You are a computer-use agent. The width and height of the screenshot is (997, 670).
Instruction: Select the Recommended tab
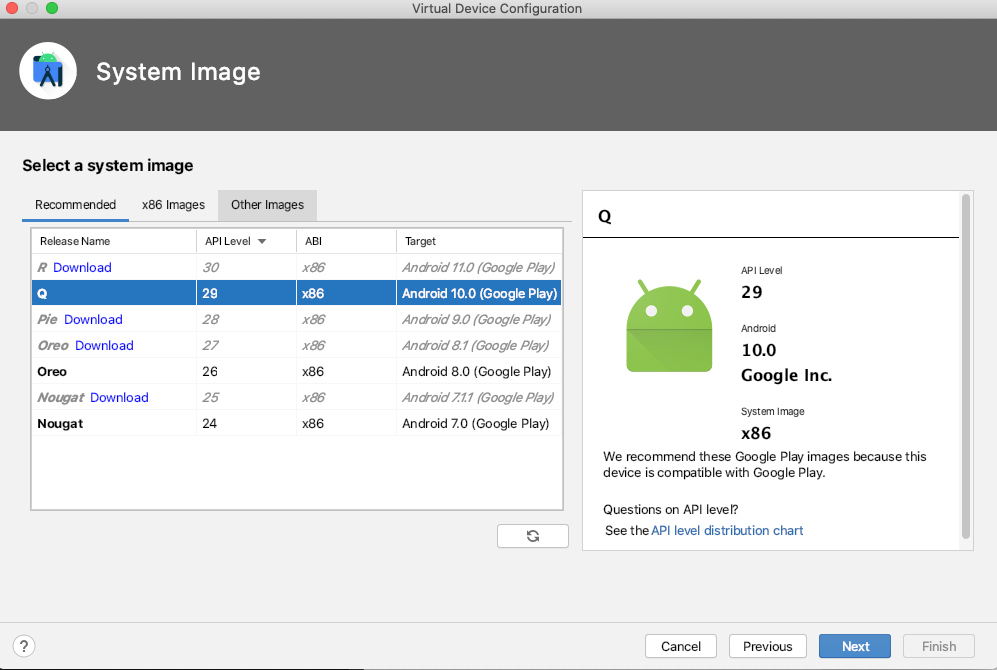[76, 205]
